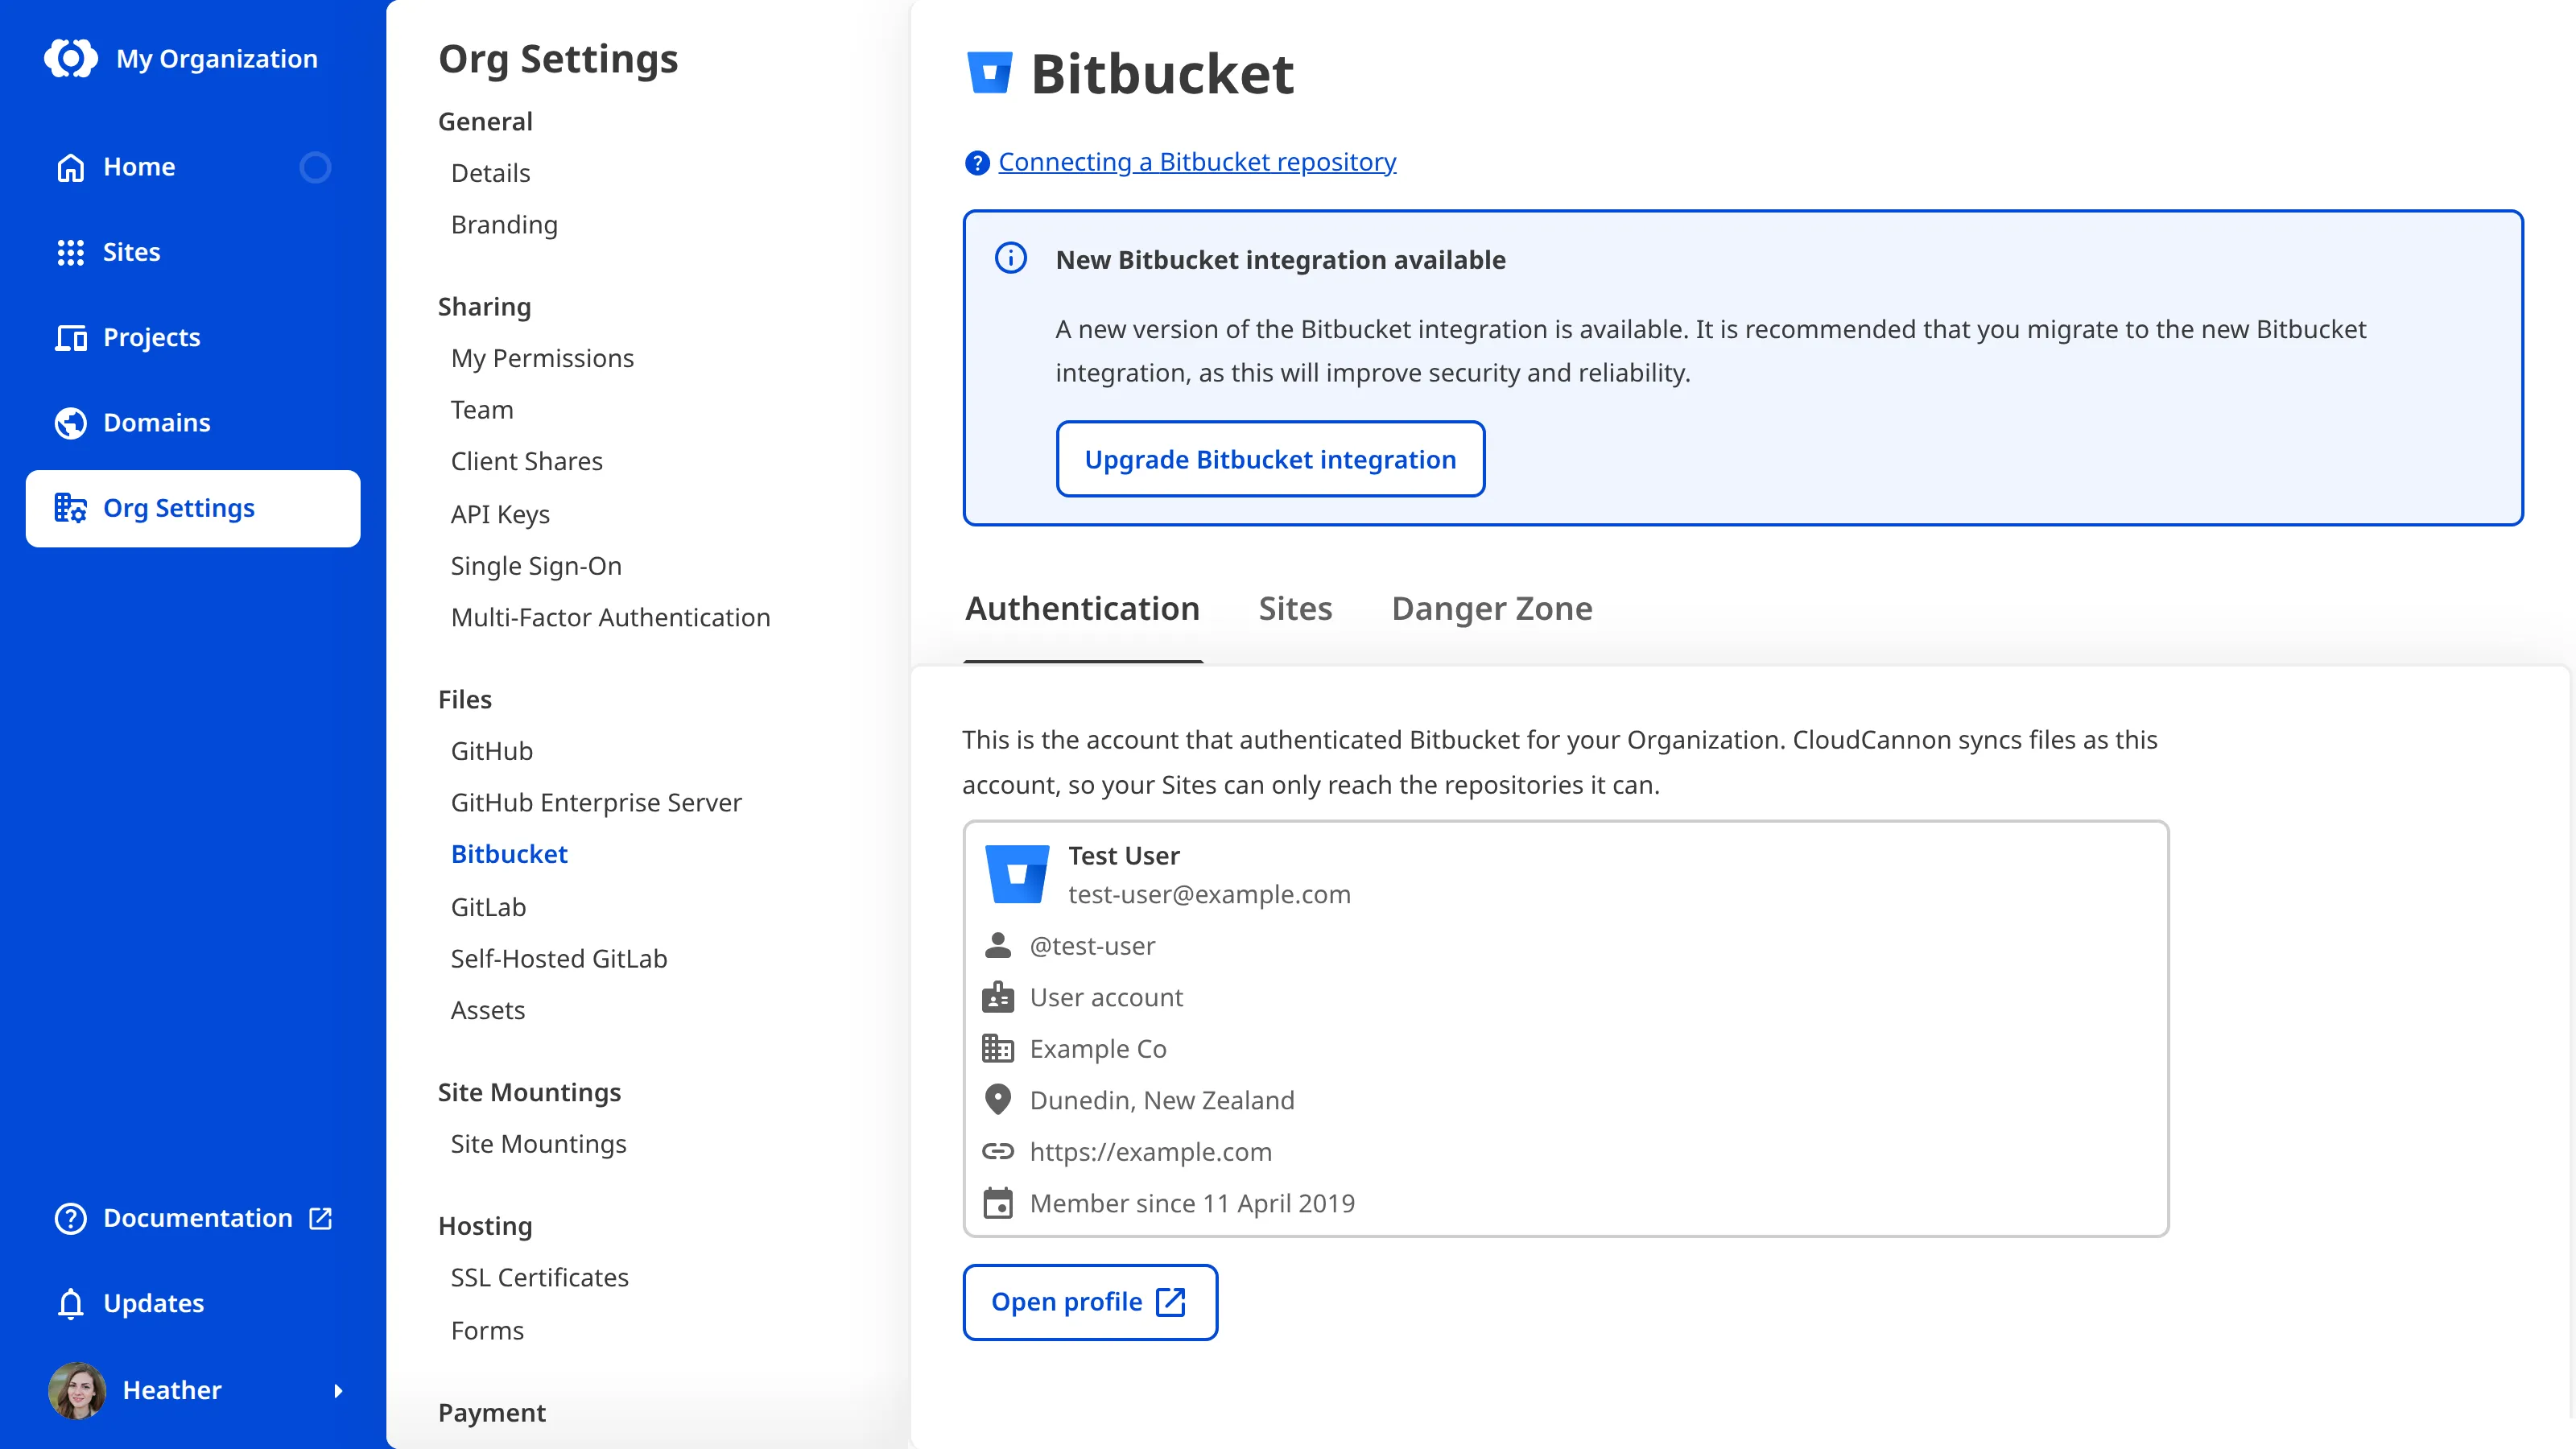Click the Projects devices icon
The width and height of the screenshot is (2576, 1449).
click(x=70, y=338)
